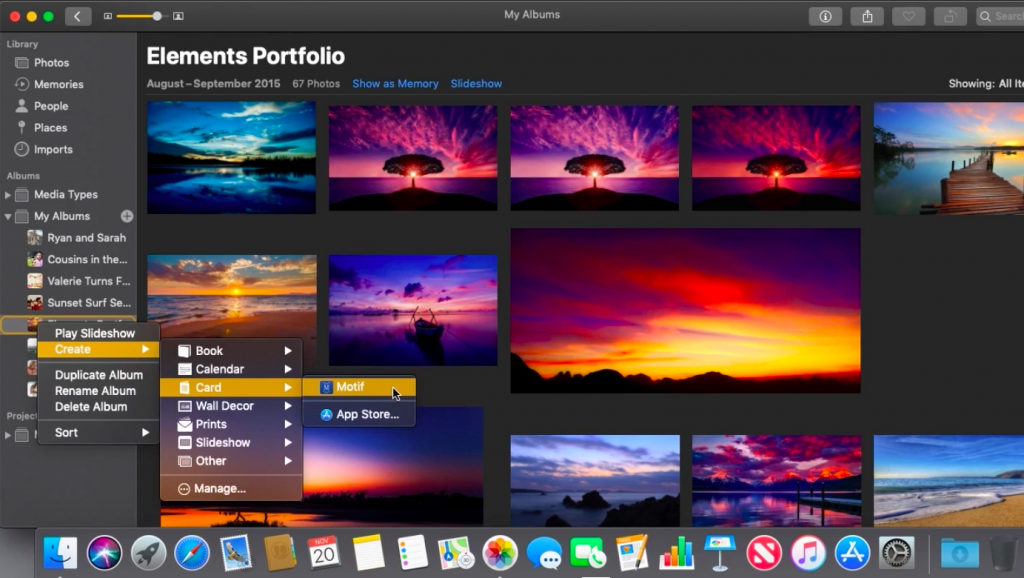Image resolution: width=1024 pixels, height=578 pixels.
Task: Choose Duplicate Album from context menu
Action: tap(99, 375)
